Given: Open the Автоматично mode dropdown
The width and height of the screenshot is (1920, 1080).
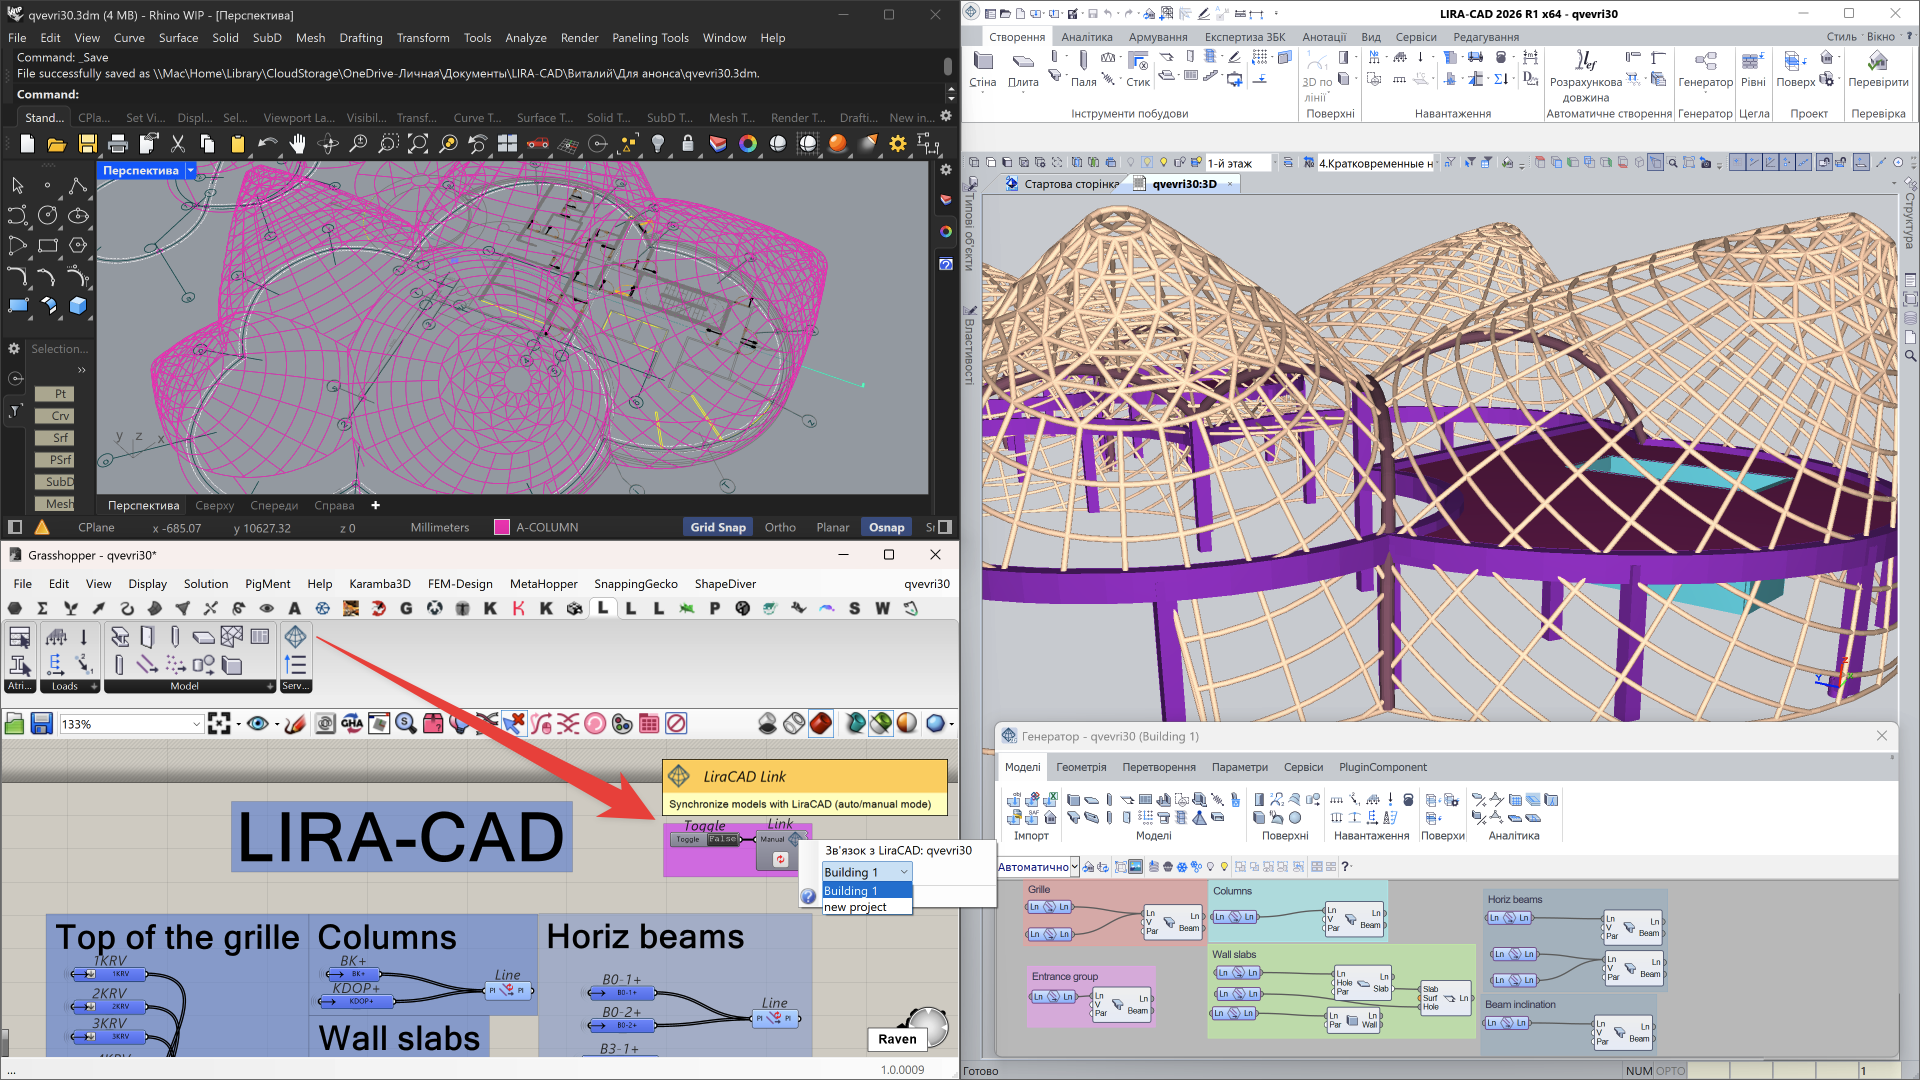Looking at the screenshot, I should point(1074,867).
